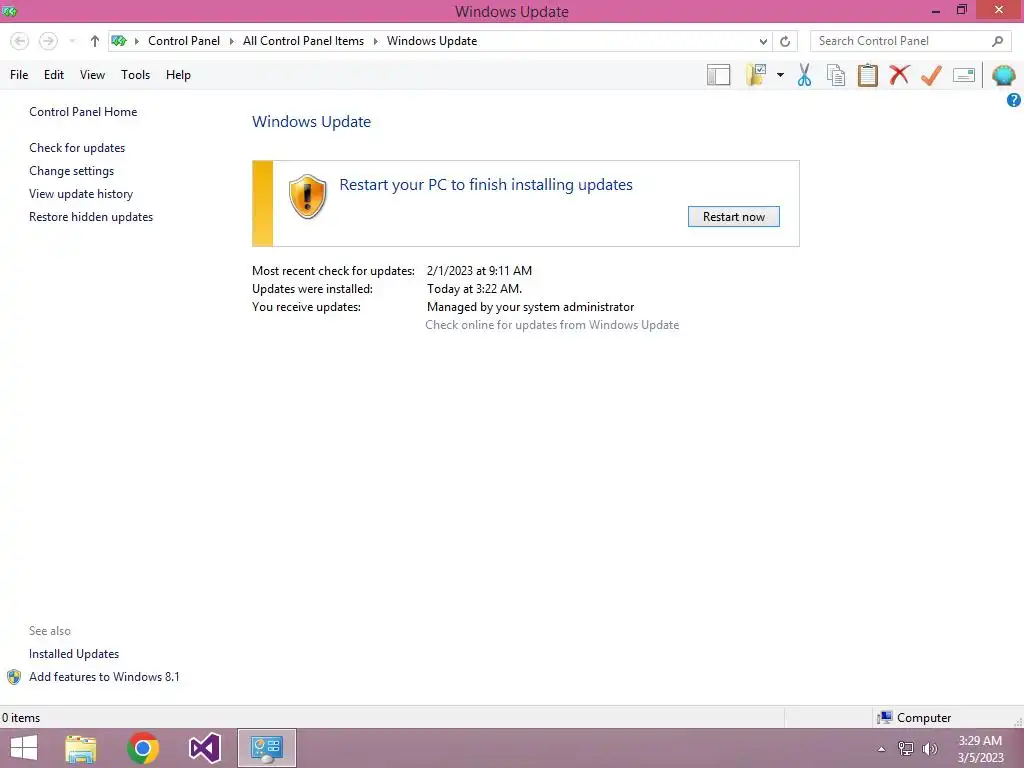The image size is (1024, 768).
Task: Open the View menu
Action: 92,75
